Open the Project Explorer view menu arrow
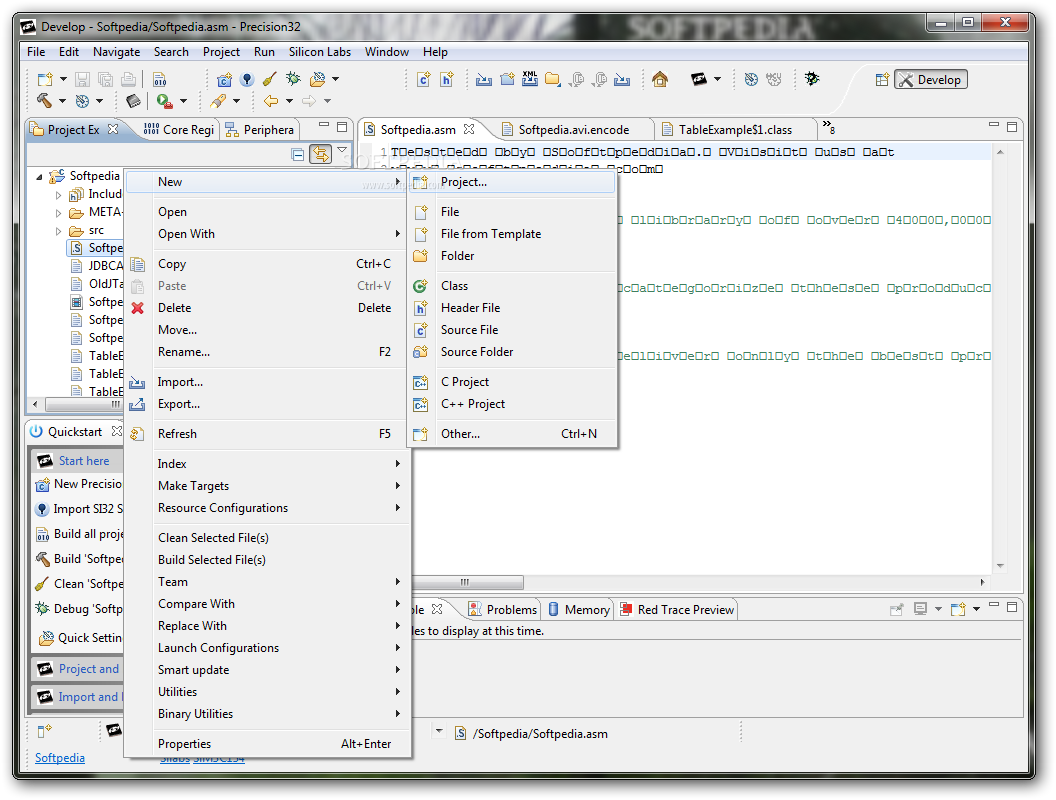The width and height of the screenshot is (1056, 800). click(342, 150)
